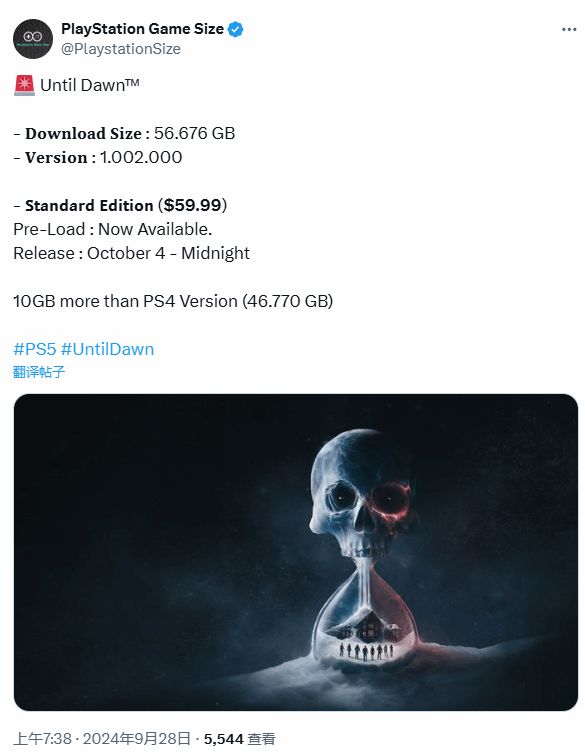Click the post timestamp 上午7:38

pyautogui.click(x=42, y=739)
